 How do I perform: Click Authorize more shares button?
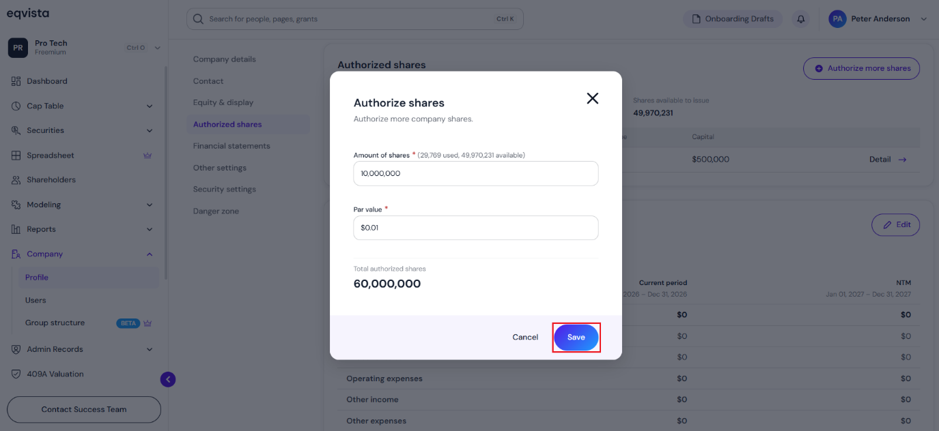click(x=861, y=69)
